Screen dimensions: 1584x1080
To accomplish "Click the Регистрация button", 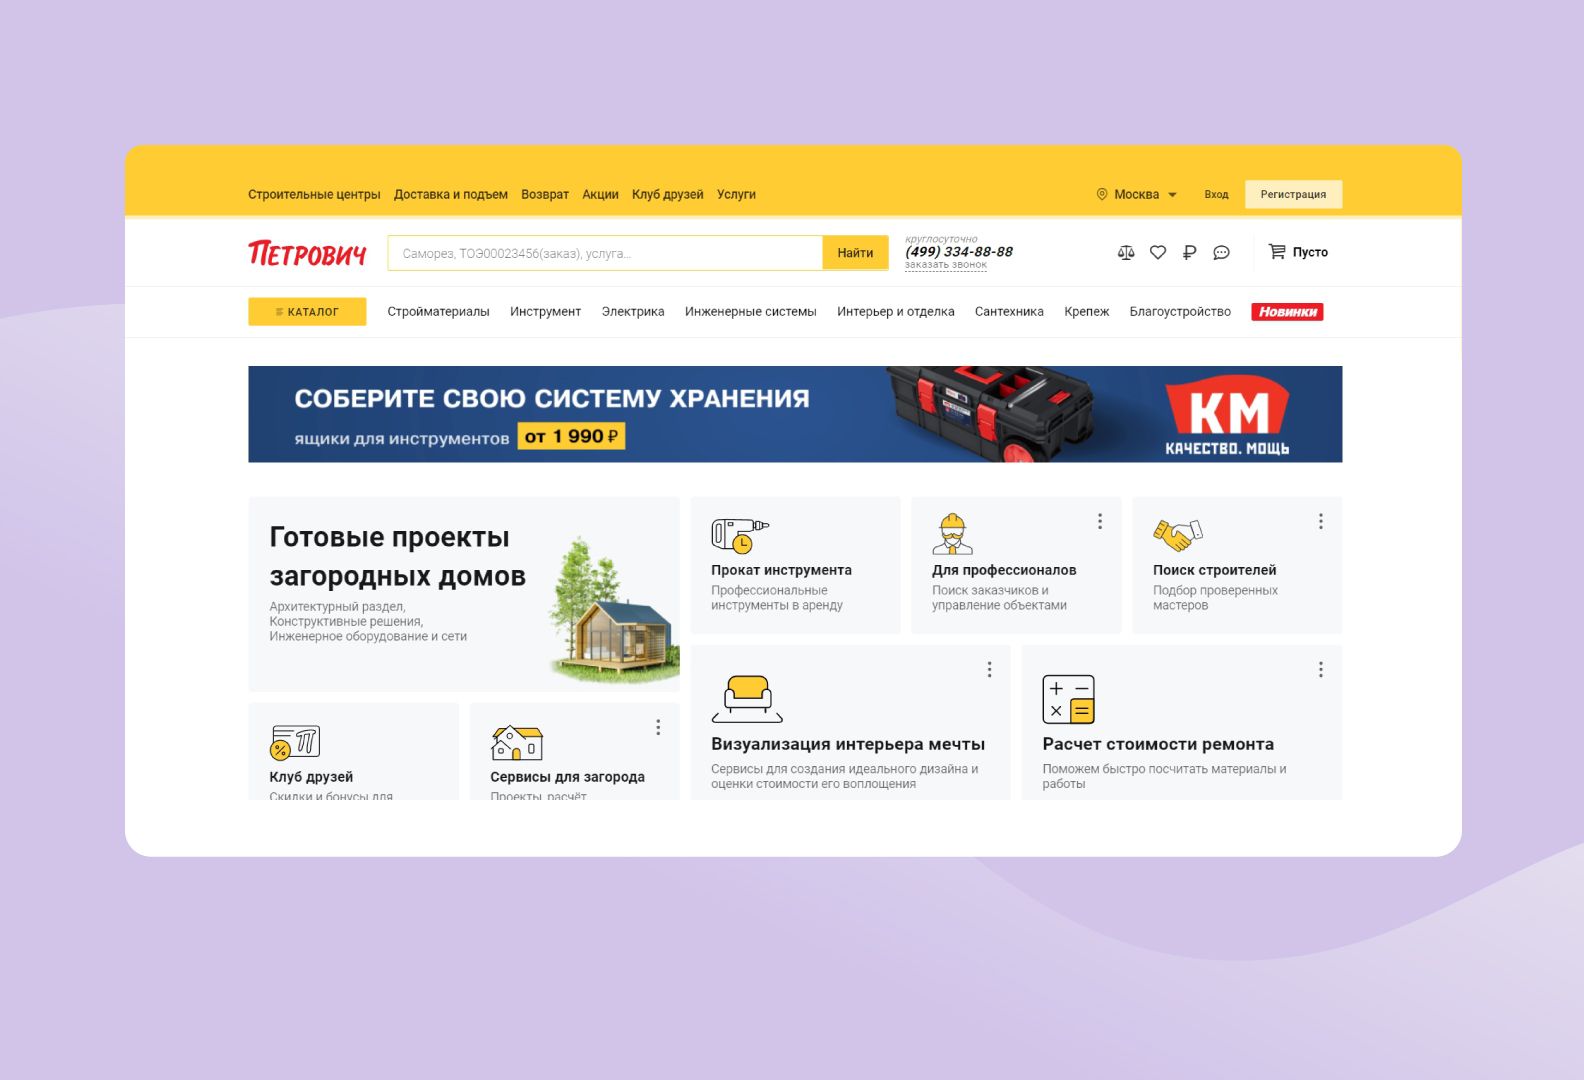I will (x=1293, y=194).
